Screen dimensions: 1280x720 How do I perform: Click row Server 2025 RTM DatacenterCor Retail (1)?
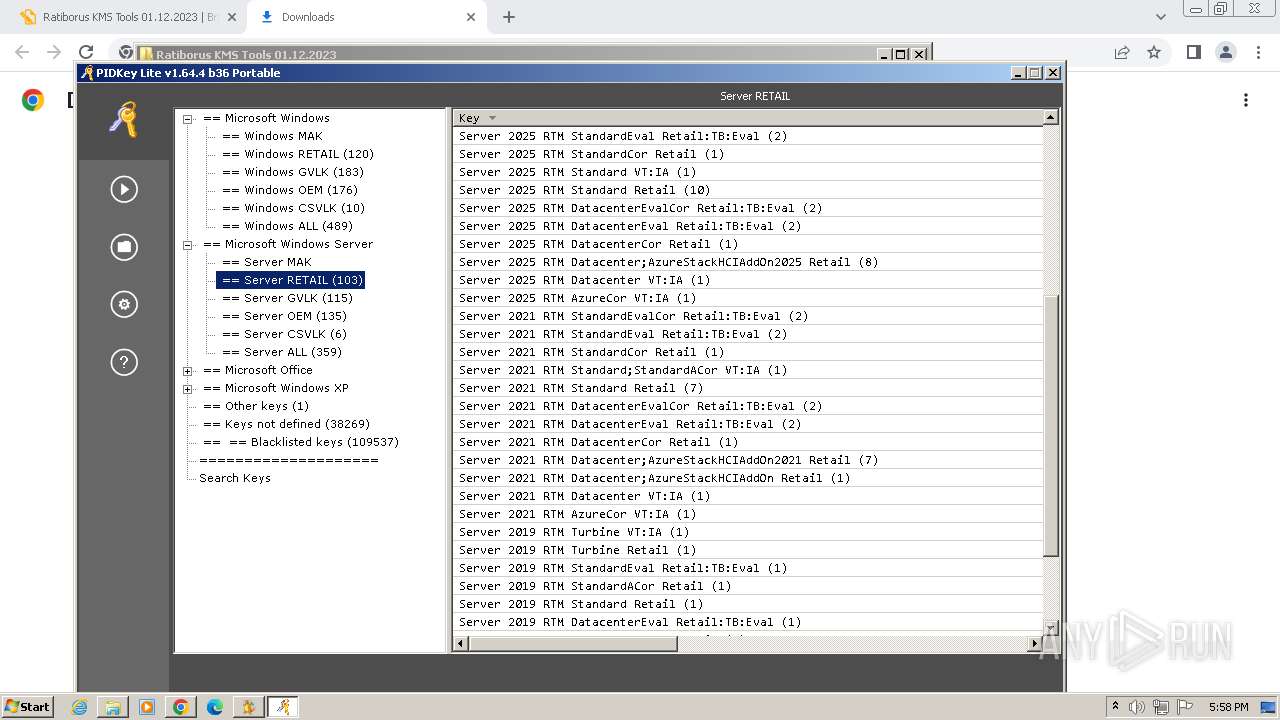pos(748,244)
